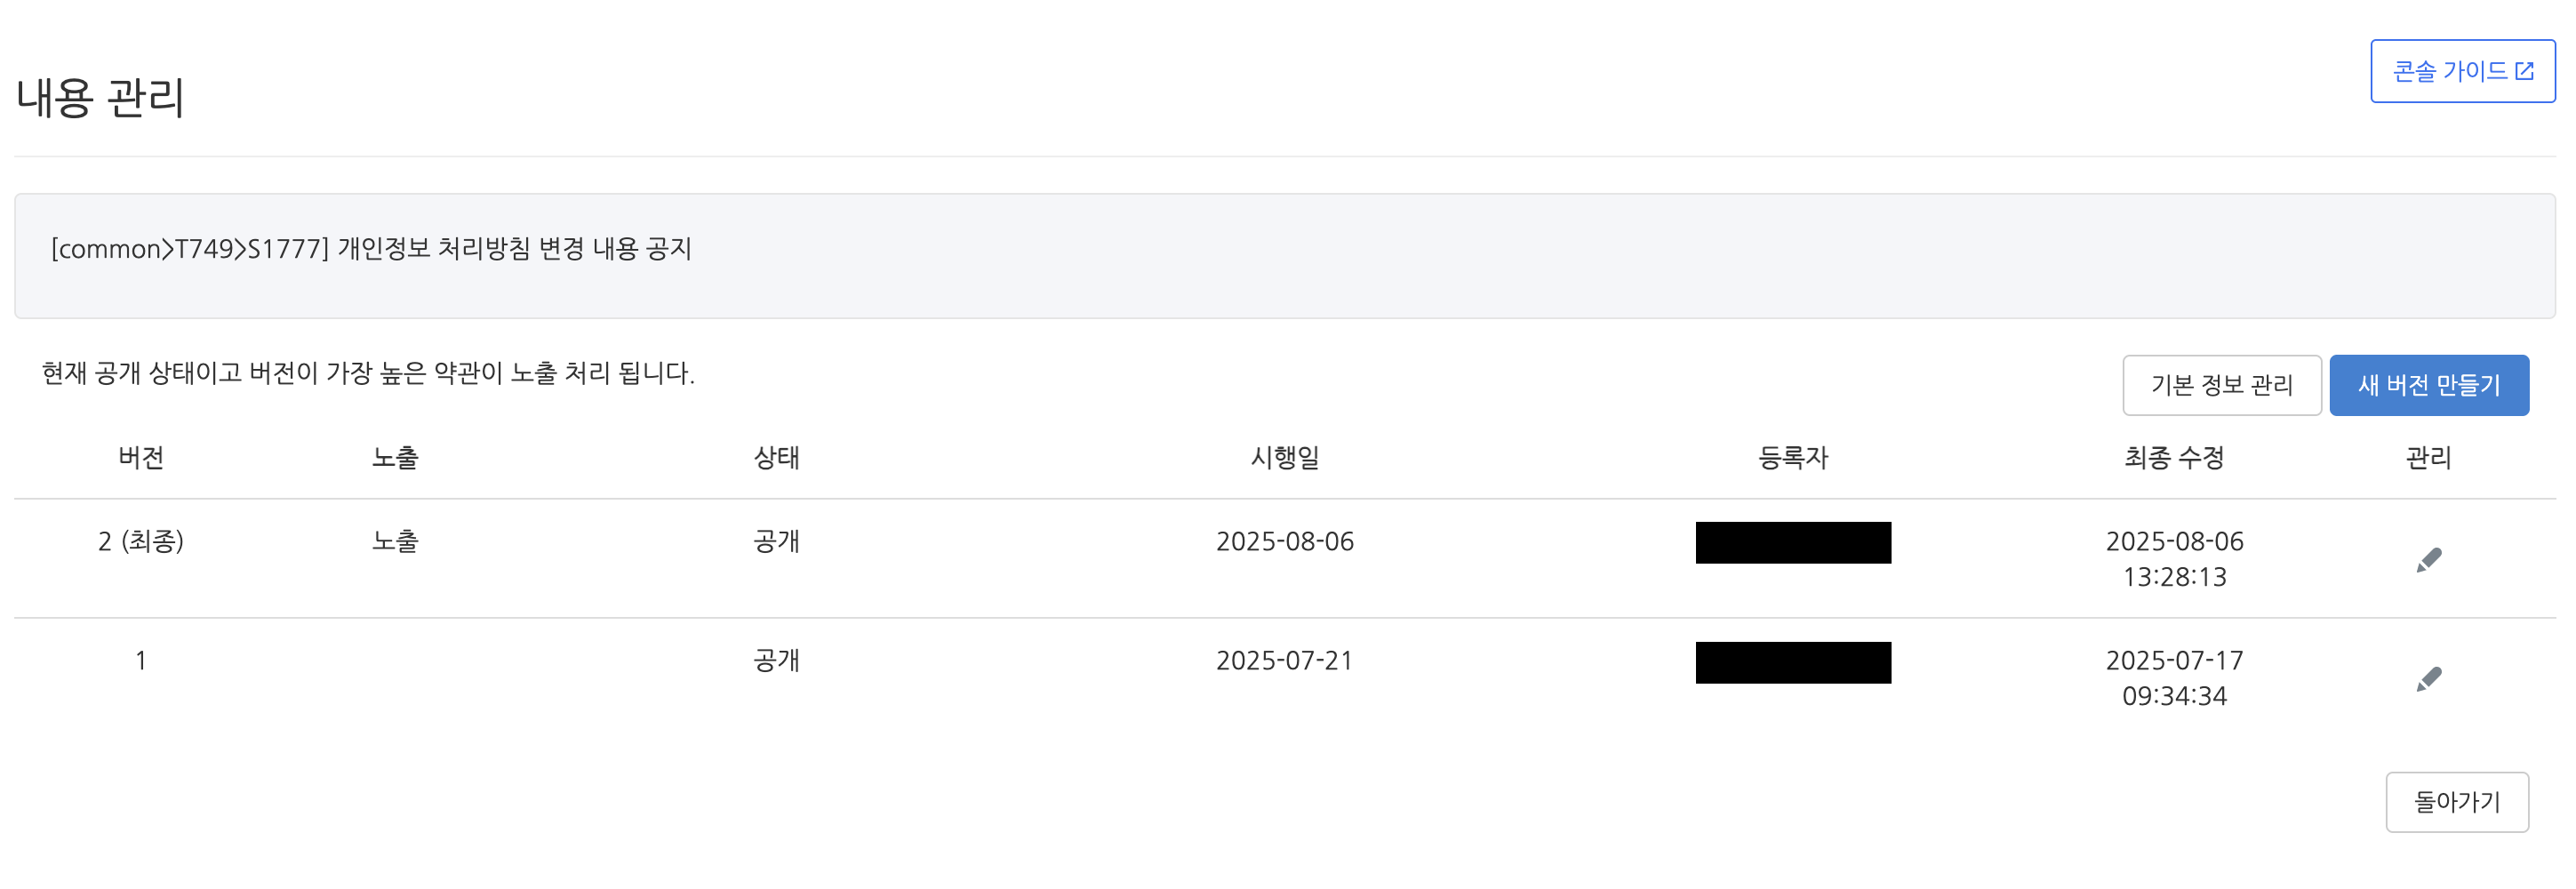Select the 등록자 column header
The height and width of the screenshot is (889, 2576).
coord(1792,458)
